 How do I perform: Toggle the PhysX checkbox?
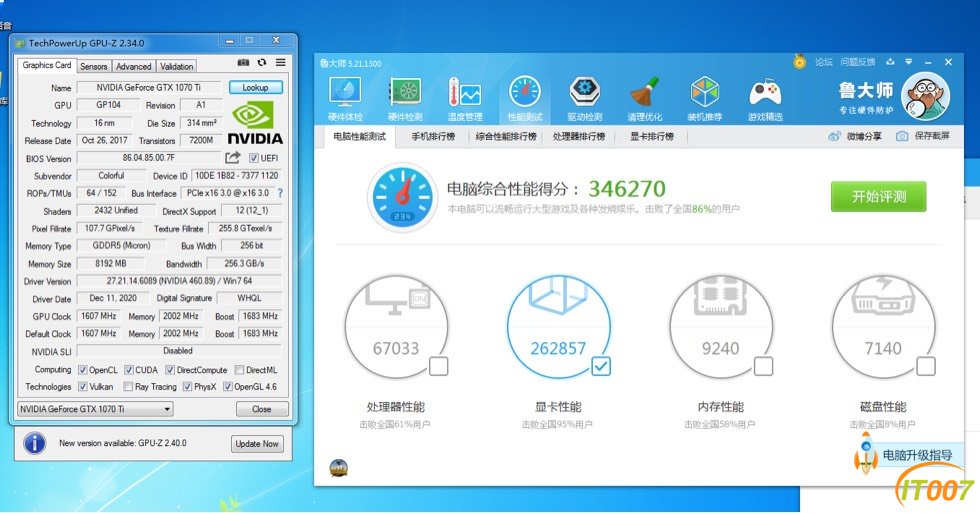point(188,387)
